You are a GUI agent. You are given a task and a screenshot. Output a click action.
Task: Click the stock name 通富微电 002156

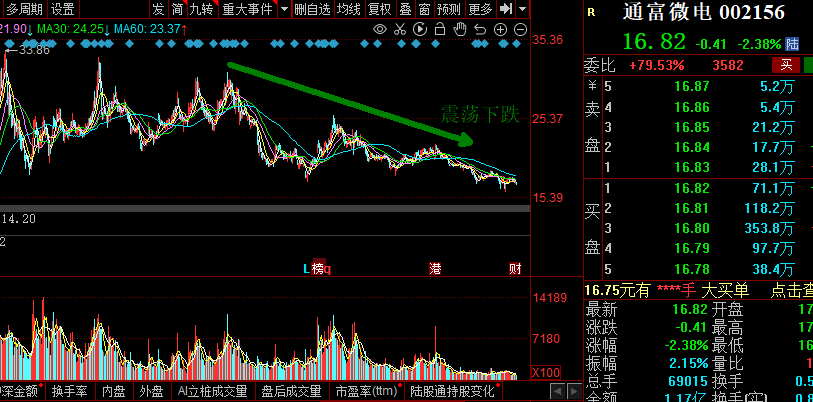[x=703, y=12]
